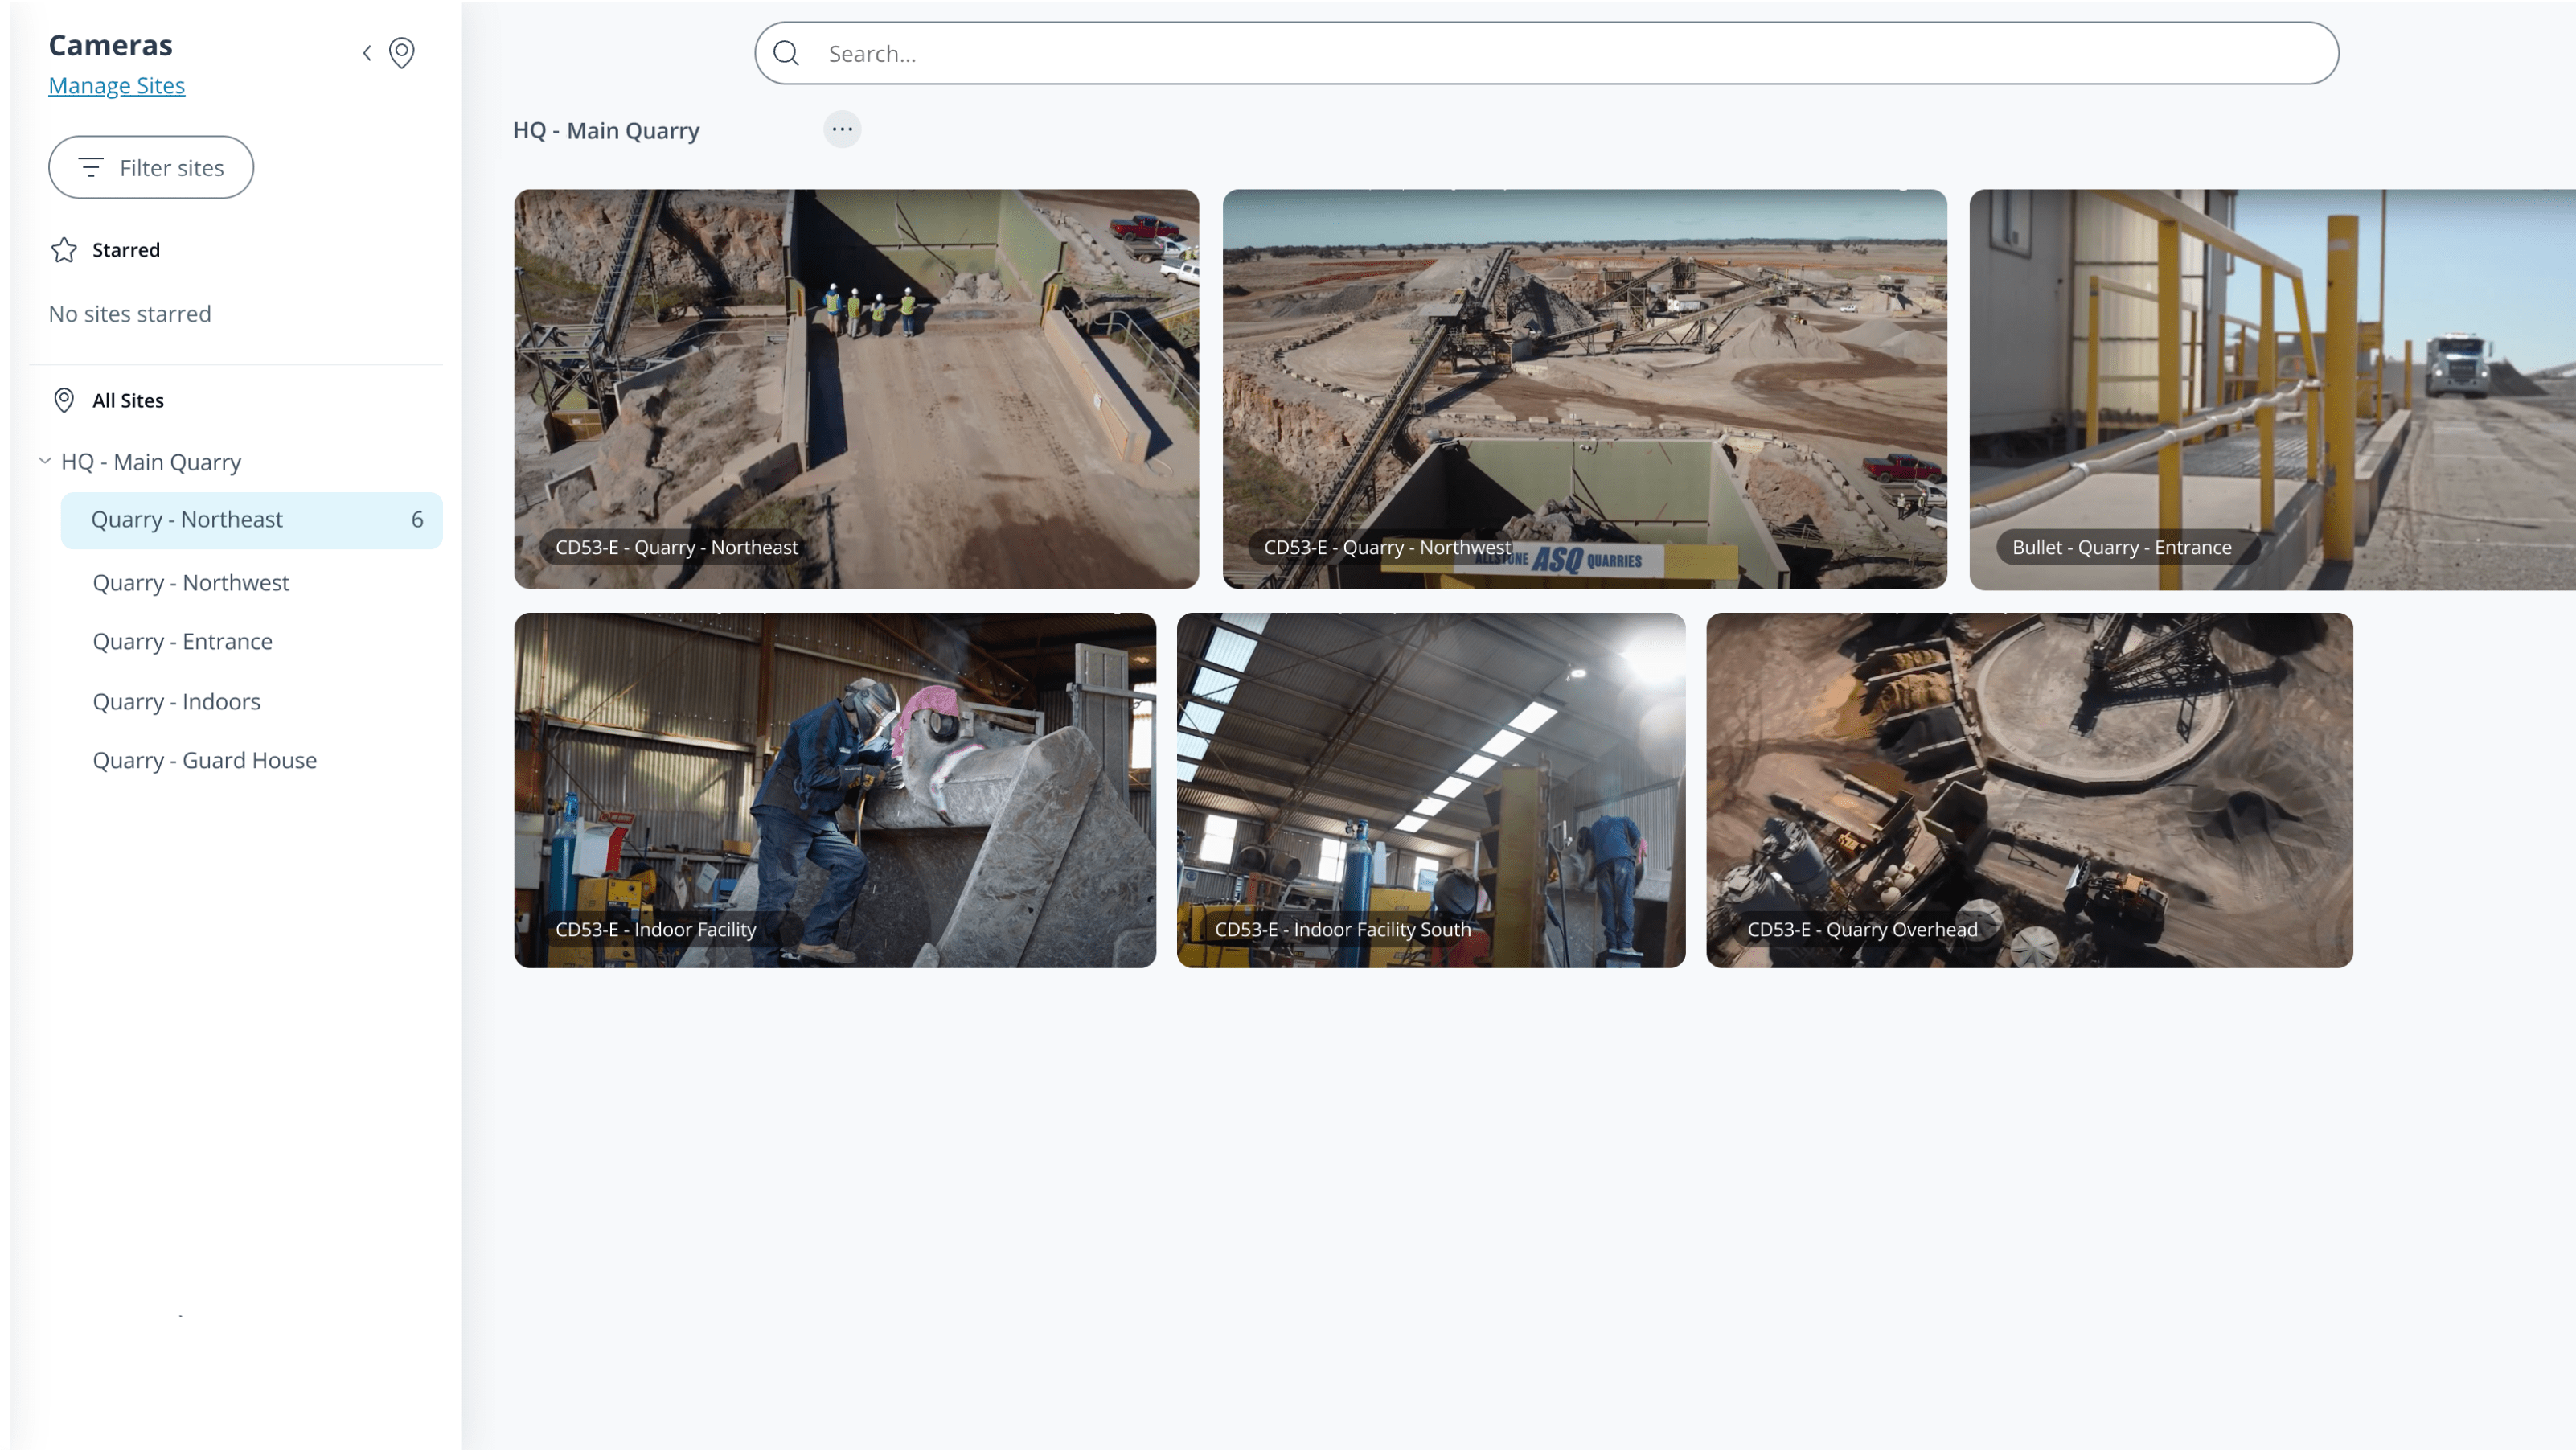Open the Bullet - Quarry - Entrance camera thumbnail
Image resolution: width=2576 pixels, height=1450 pixels.
click(x=2272, y=390)
